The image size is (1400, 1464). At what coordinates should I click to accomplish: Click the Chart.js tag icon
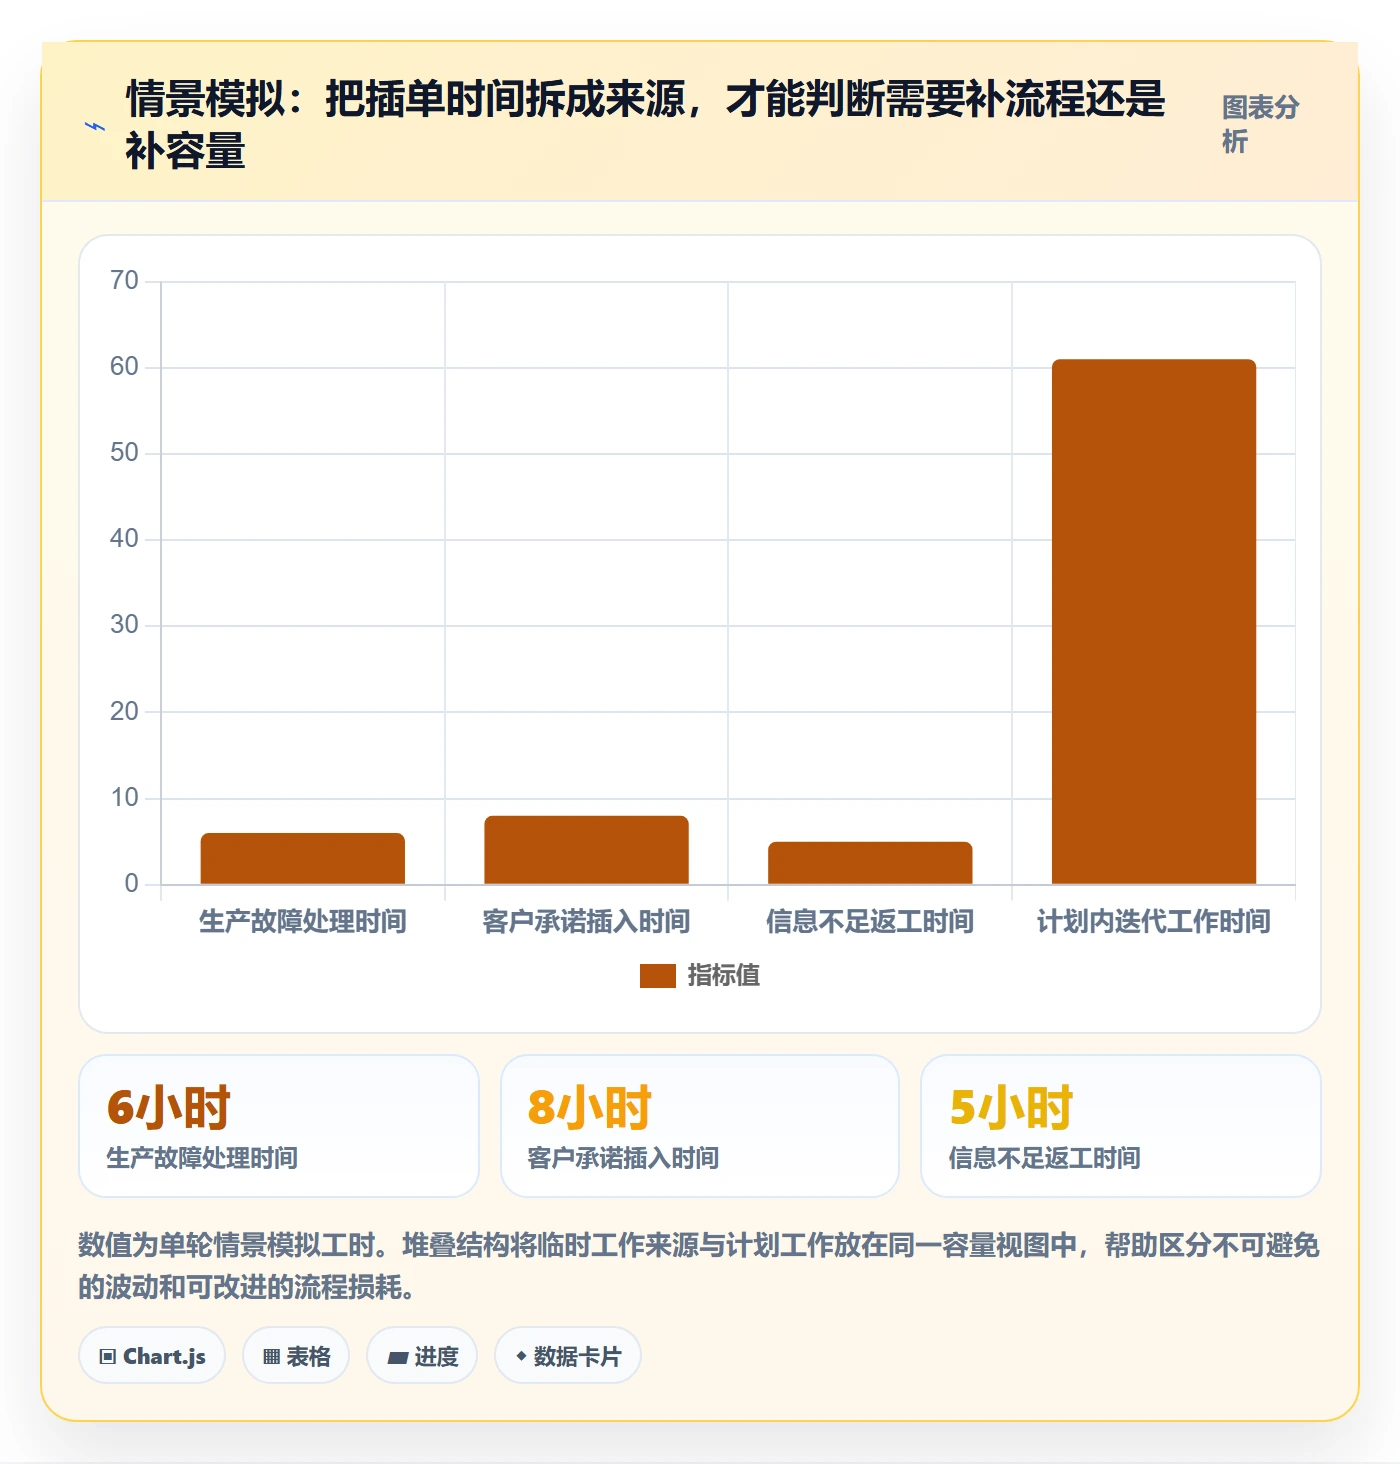pyautogui.click(x=108, y=1357)
